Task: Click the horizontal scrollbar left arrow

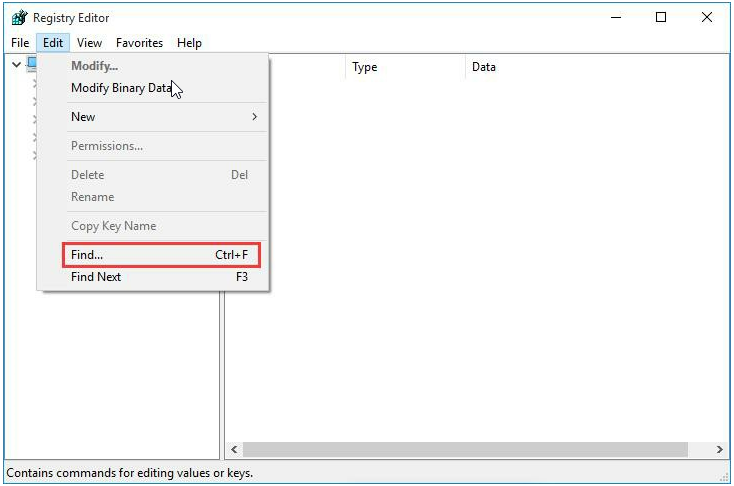Action: coord(234,449)
